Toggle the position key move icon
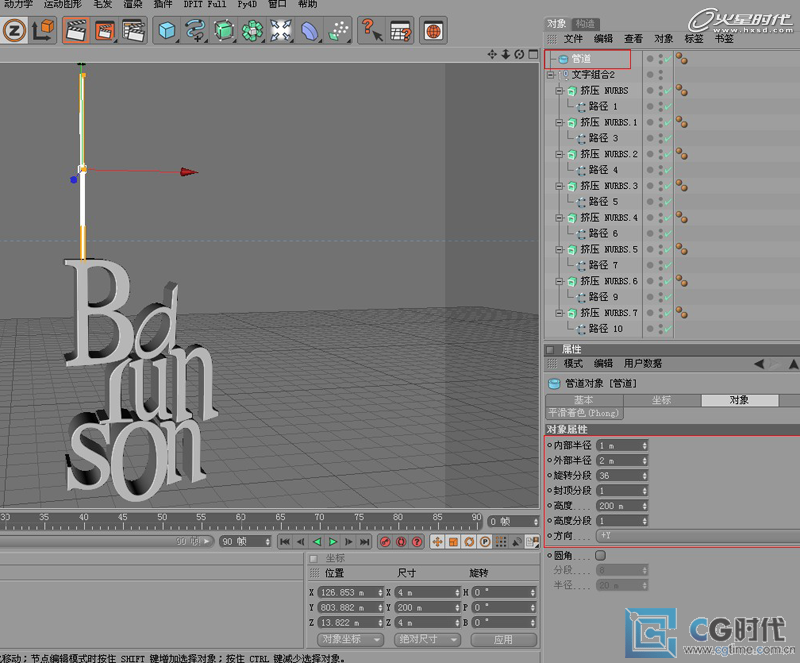 point(437,542)
